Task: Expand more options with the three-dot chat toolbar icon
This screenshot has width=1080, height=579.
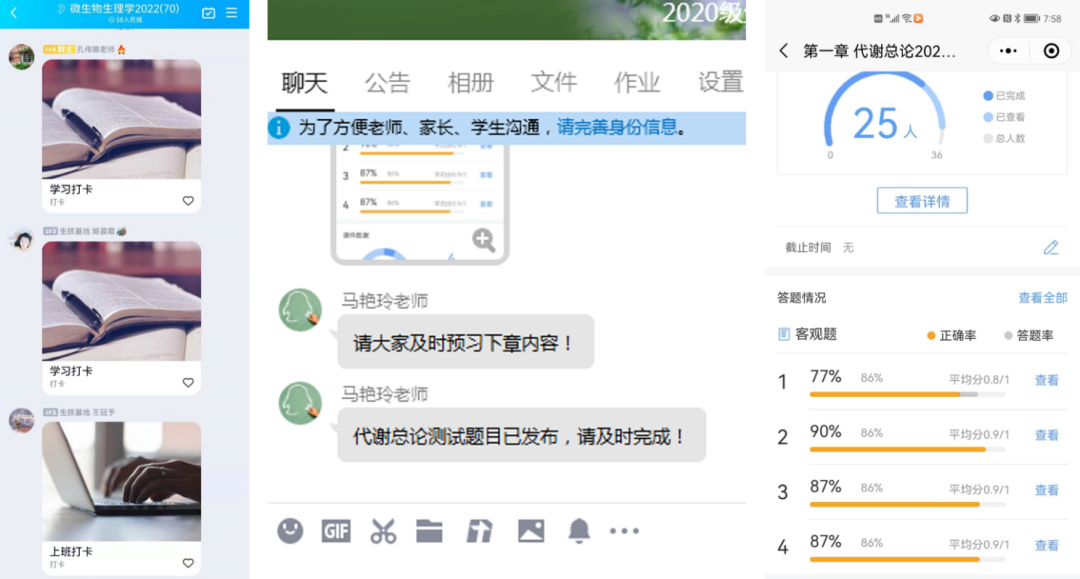Action: (624, 531)
